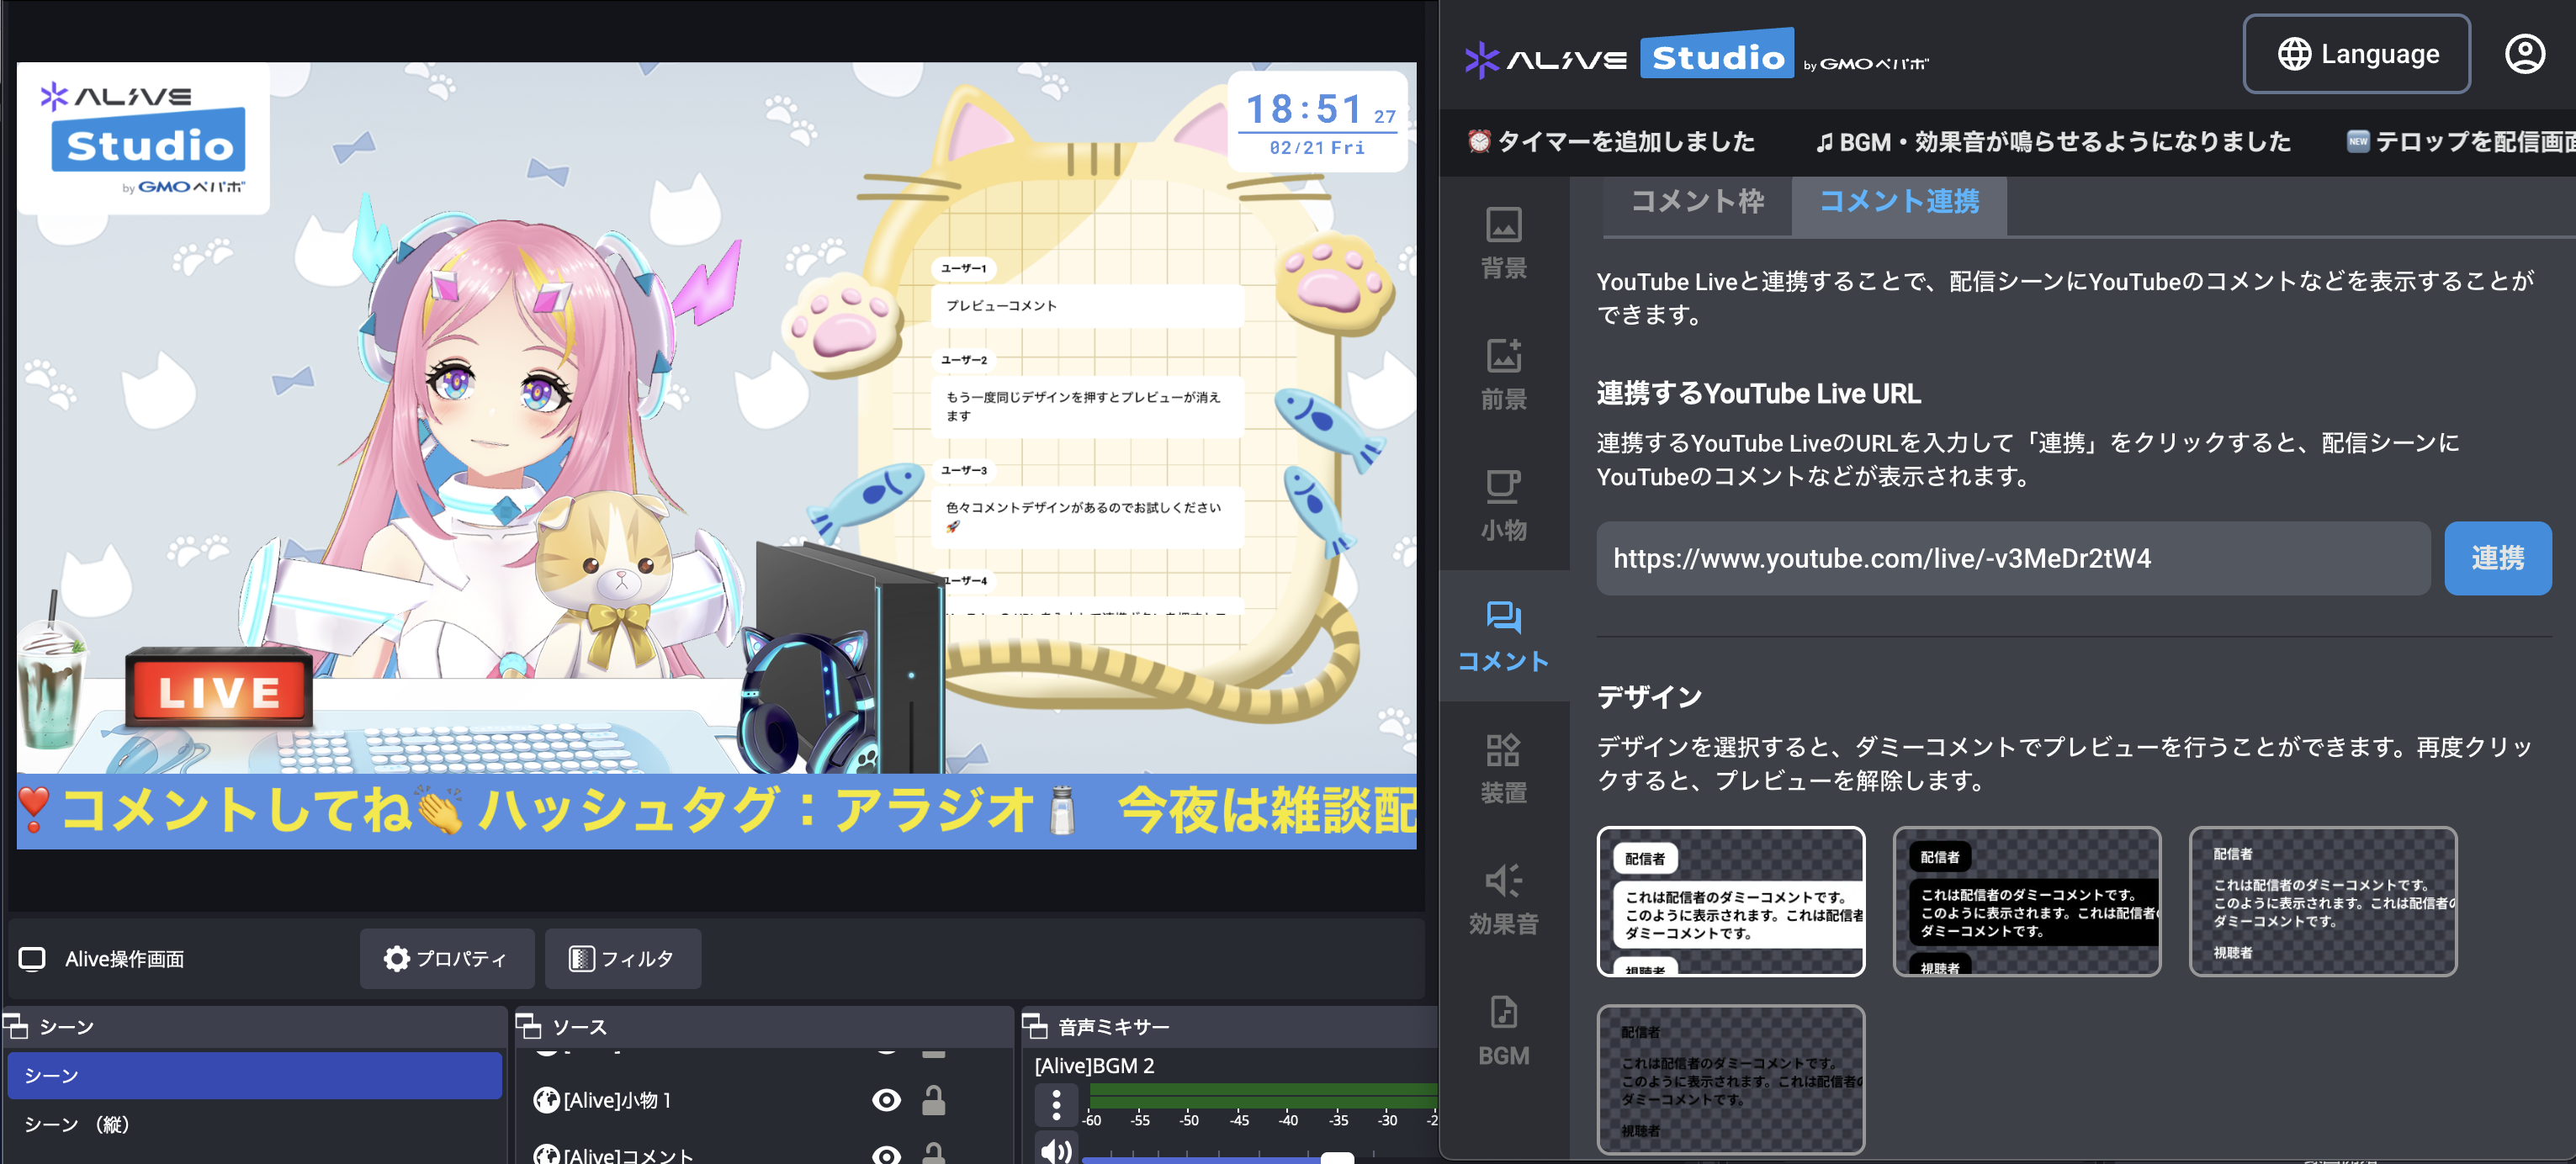The width and height of the screenshot is (2576, 1164).
Task: Select the transparent white-text design thumbnail
Action: pyautogui.click(x=2322, y=901)
